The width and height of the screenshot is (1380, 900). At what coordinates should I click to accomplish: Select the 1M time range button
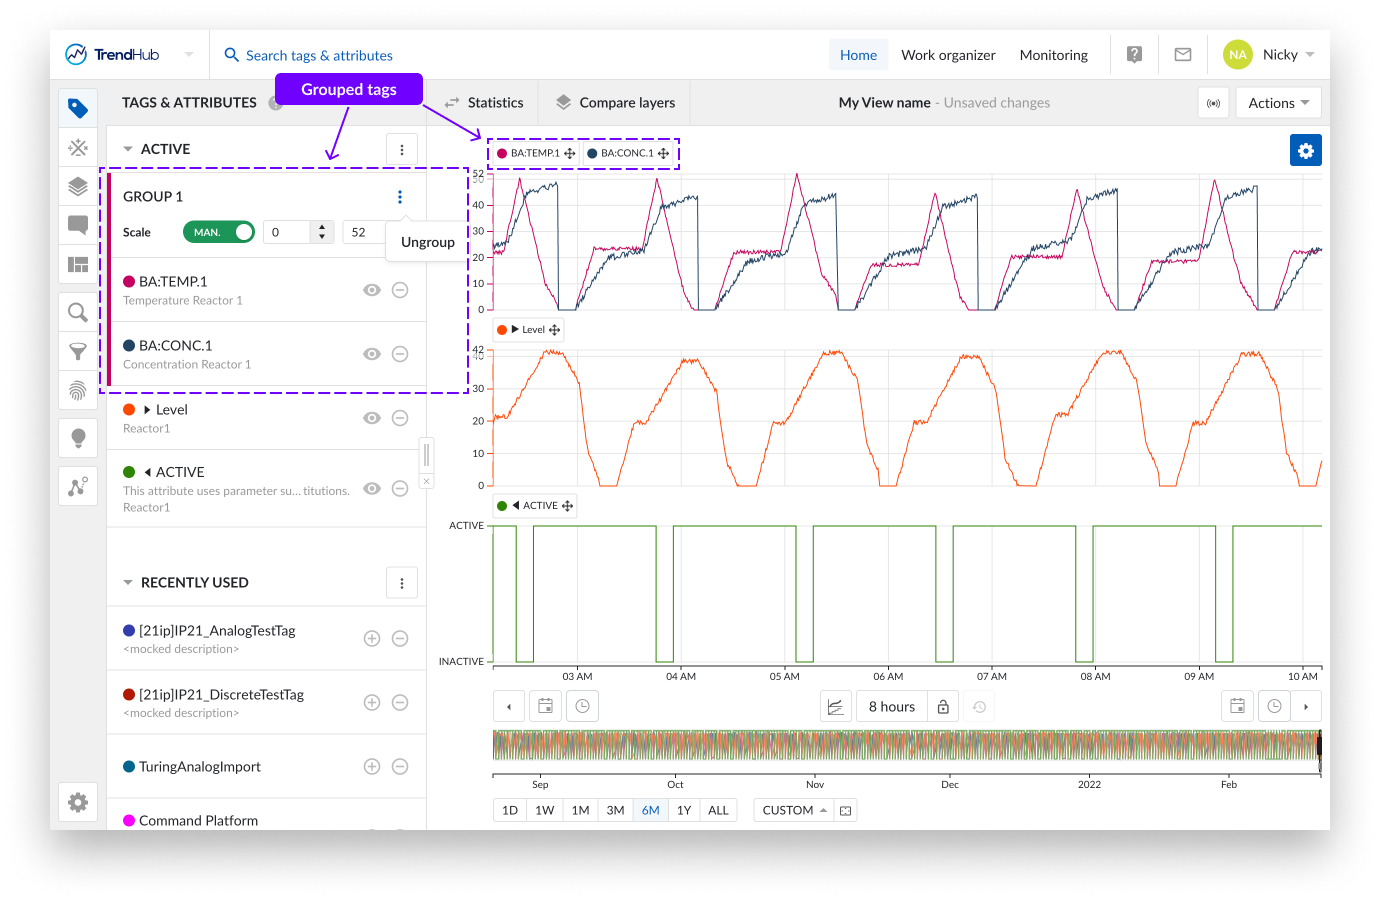point(580,810)
